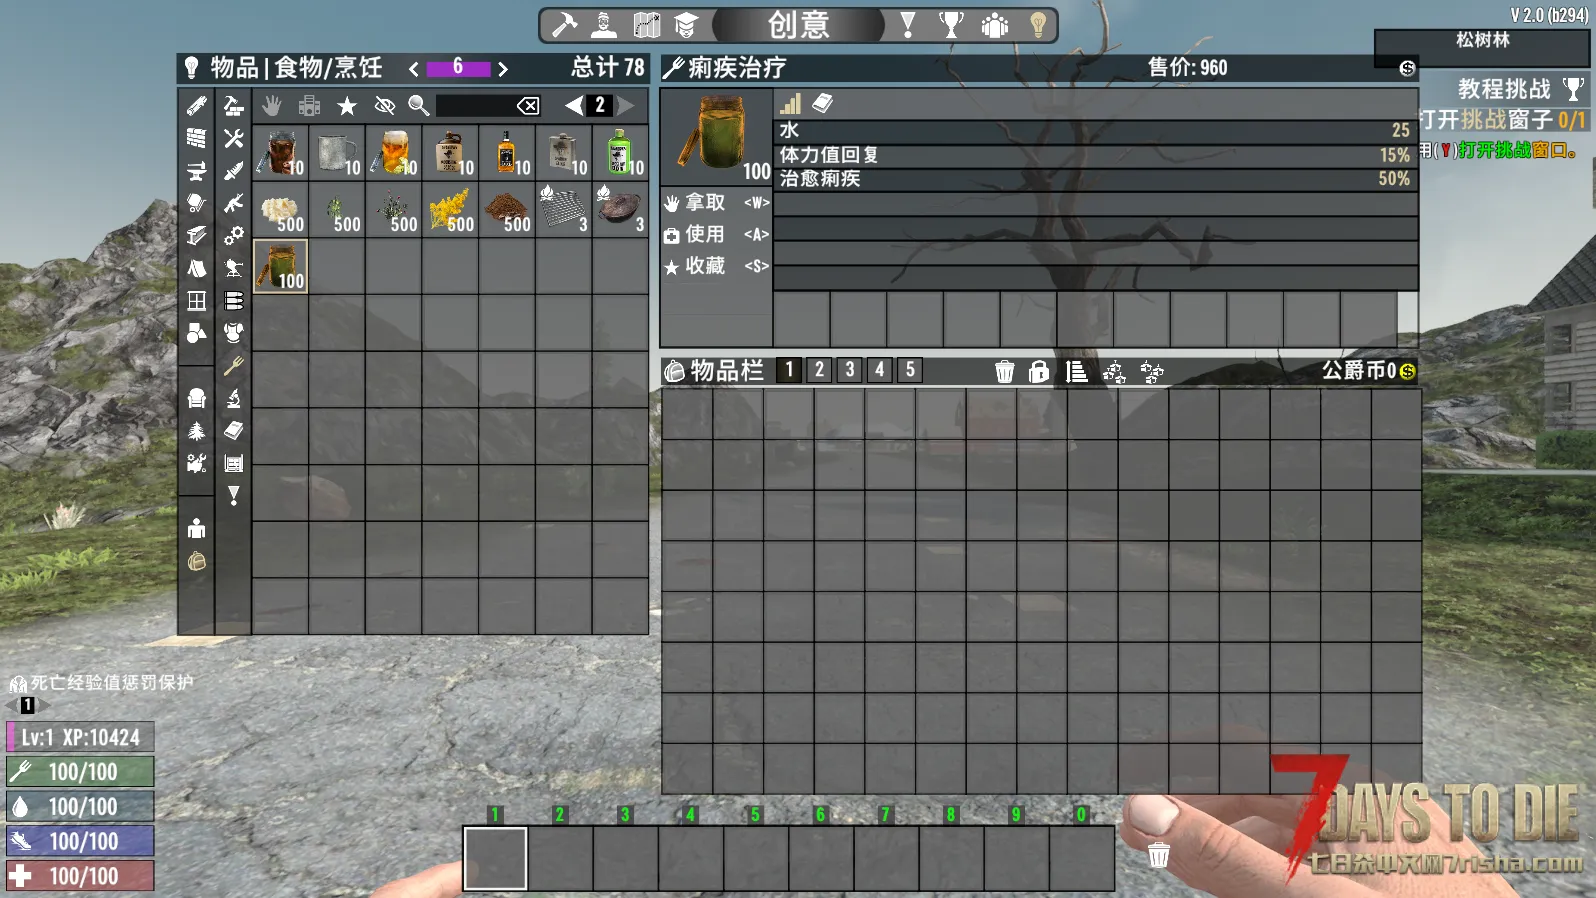Screen dimensions: 1596x898
Task: Pick the cooking grill item
Action: click(564, 209)
